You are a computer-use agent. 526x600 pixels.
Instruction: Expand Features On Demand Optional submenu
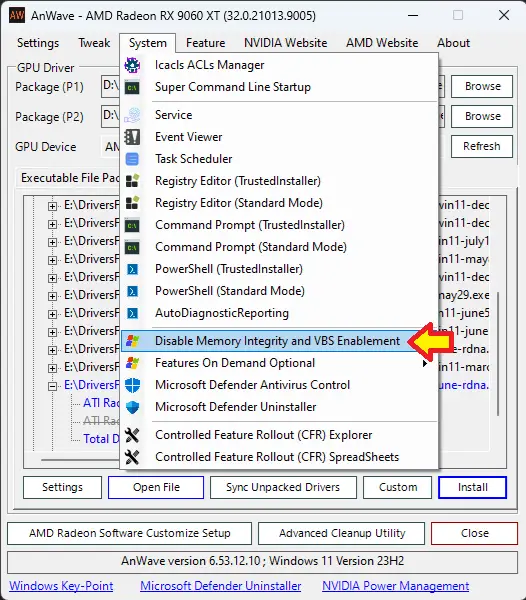pos(279,363)
